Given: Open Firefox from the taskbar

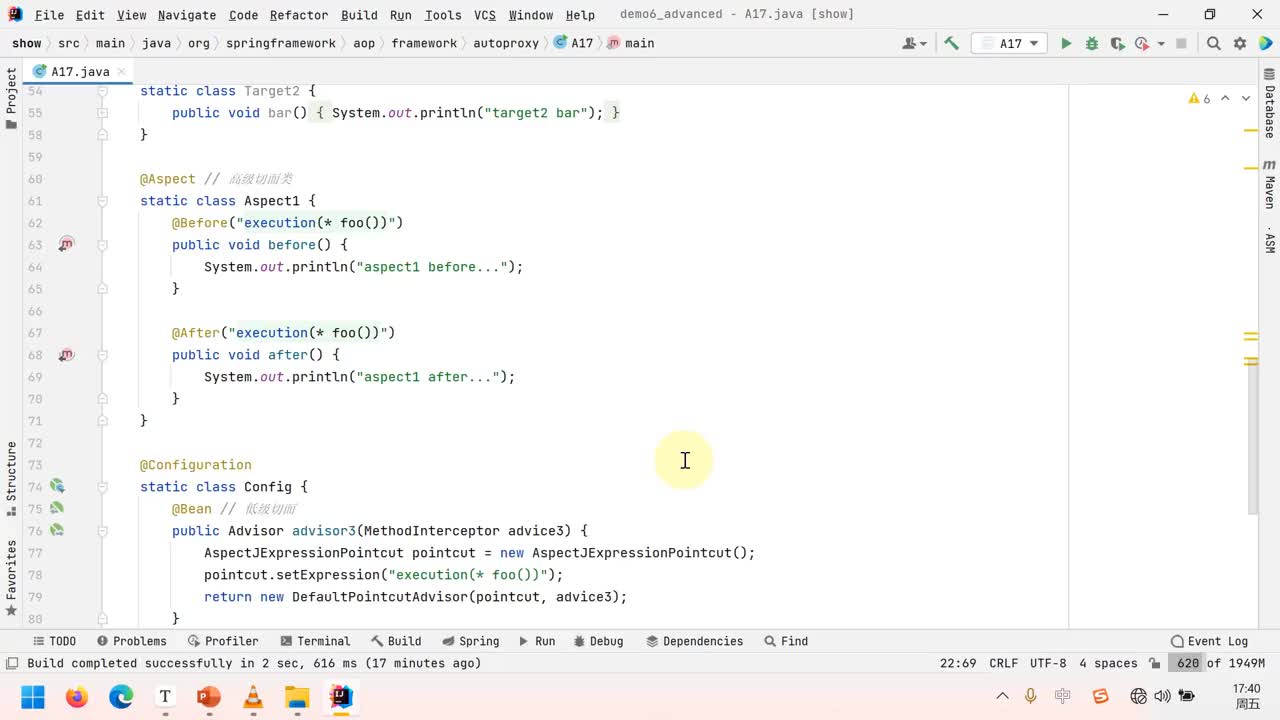Looking at the screenshot, I should pyautogui.click(x=77, y=696).
